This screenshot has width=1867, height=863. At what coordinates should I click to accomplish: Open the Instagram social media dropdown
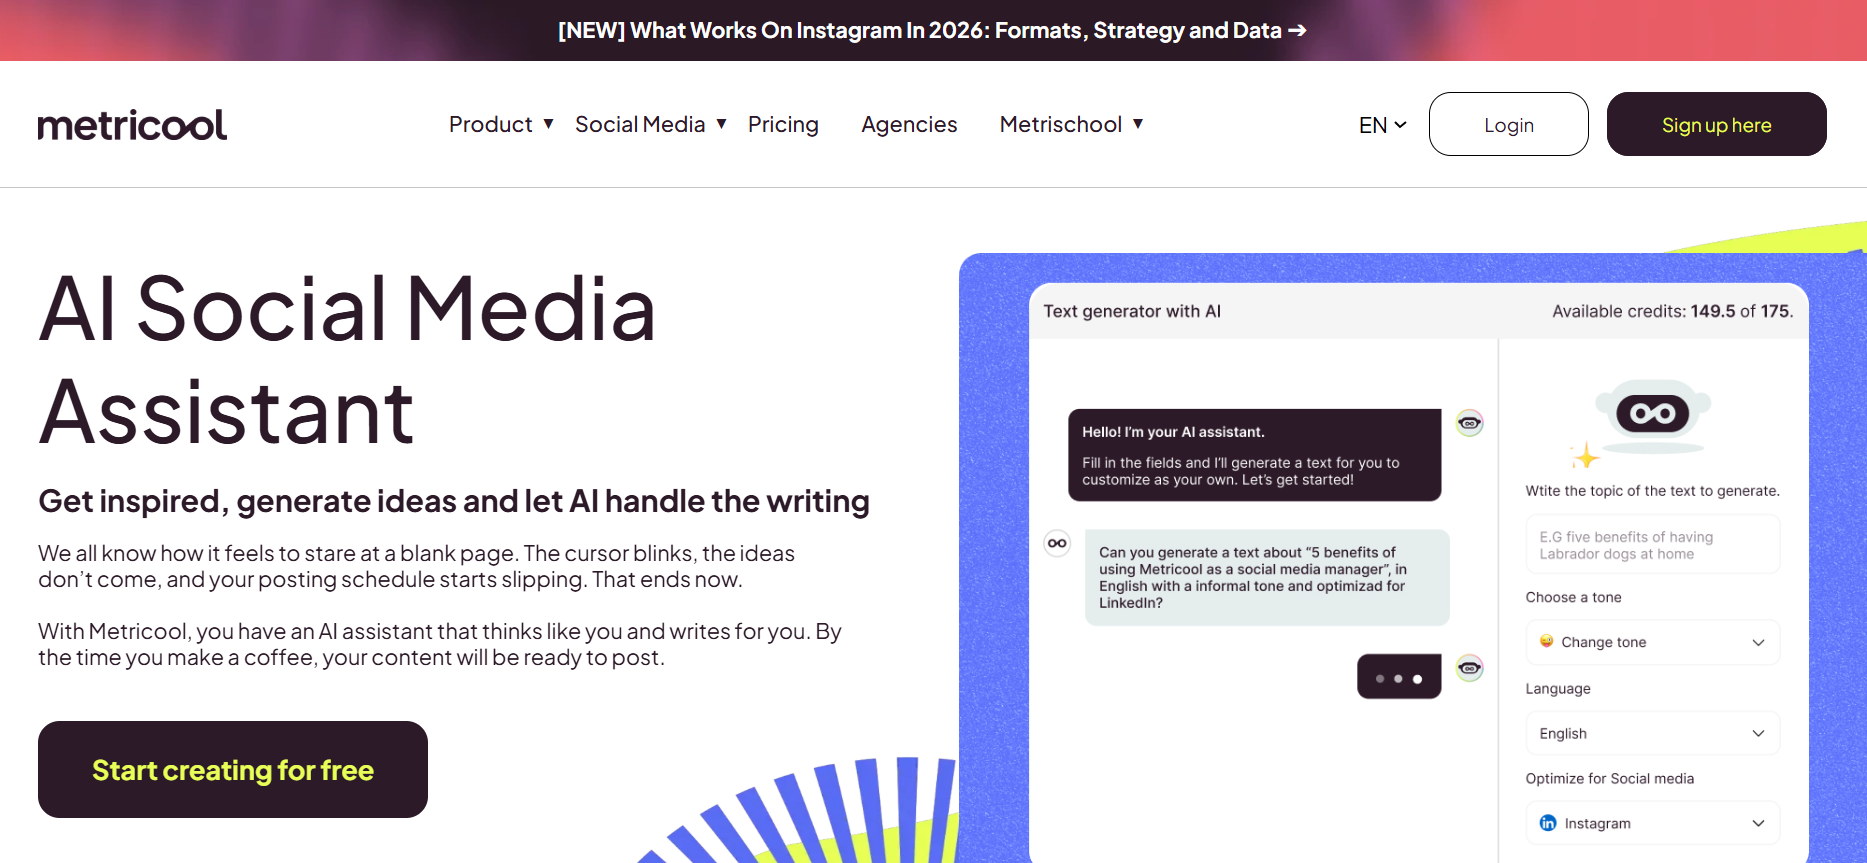point(1652,823)
